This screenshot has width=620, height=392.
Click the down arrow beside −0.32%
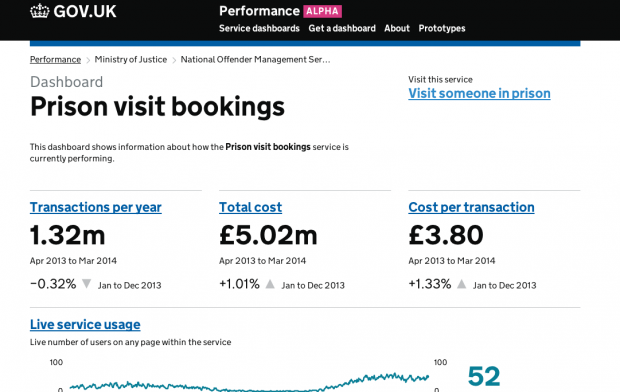click(x=87, y=284)
